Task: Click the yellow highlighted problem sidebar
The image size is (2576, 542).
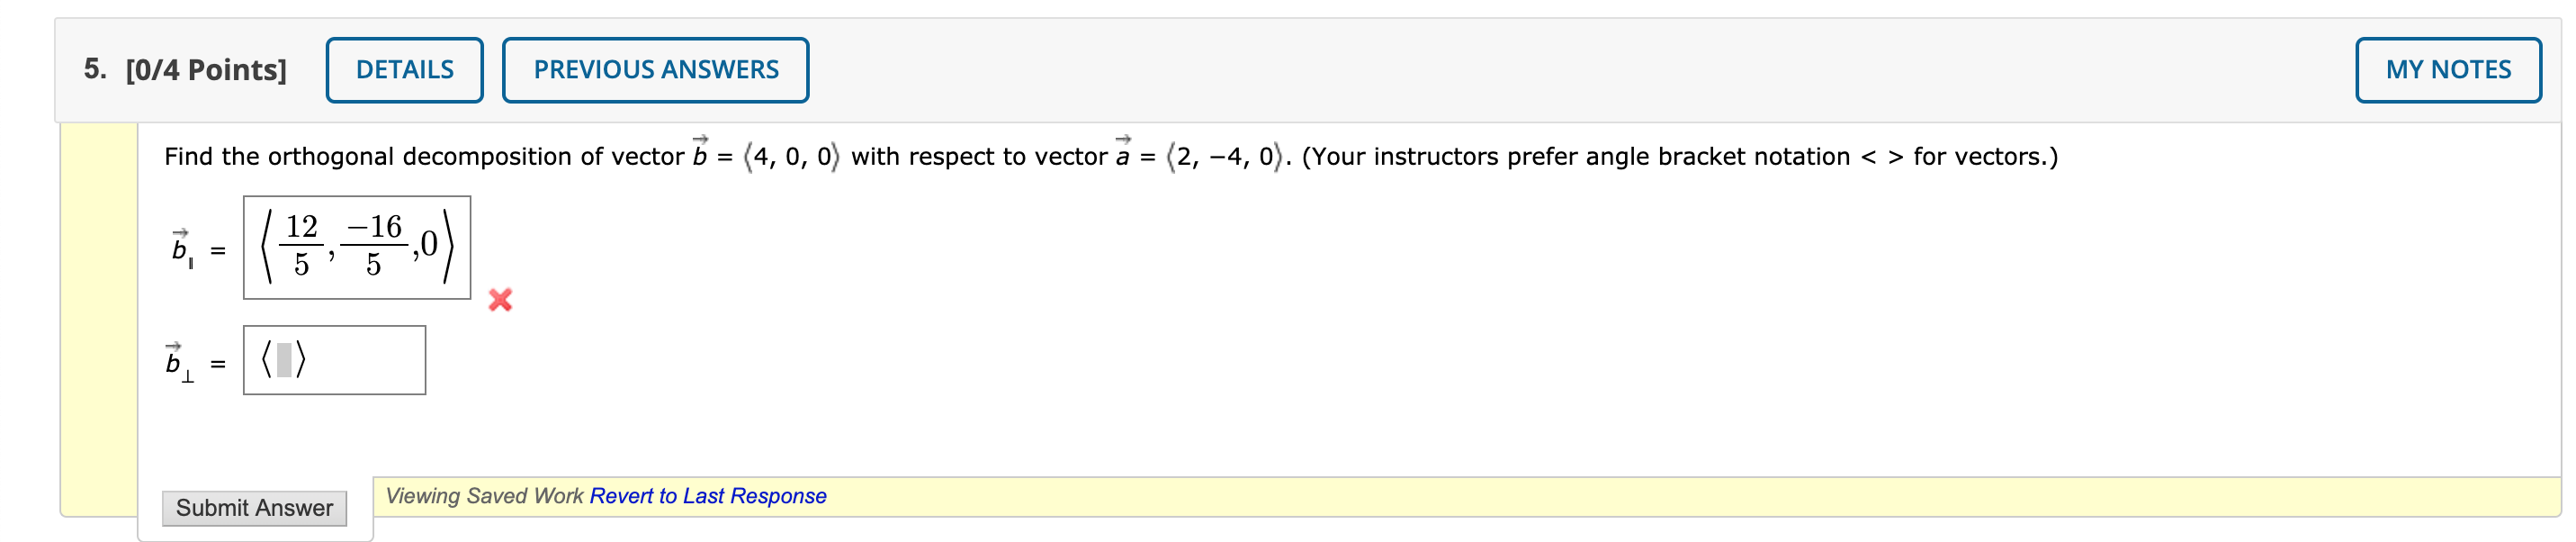Action: (x=97, y=320)
